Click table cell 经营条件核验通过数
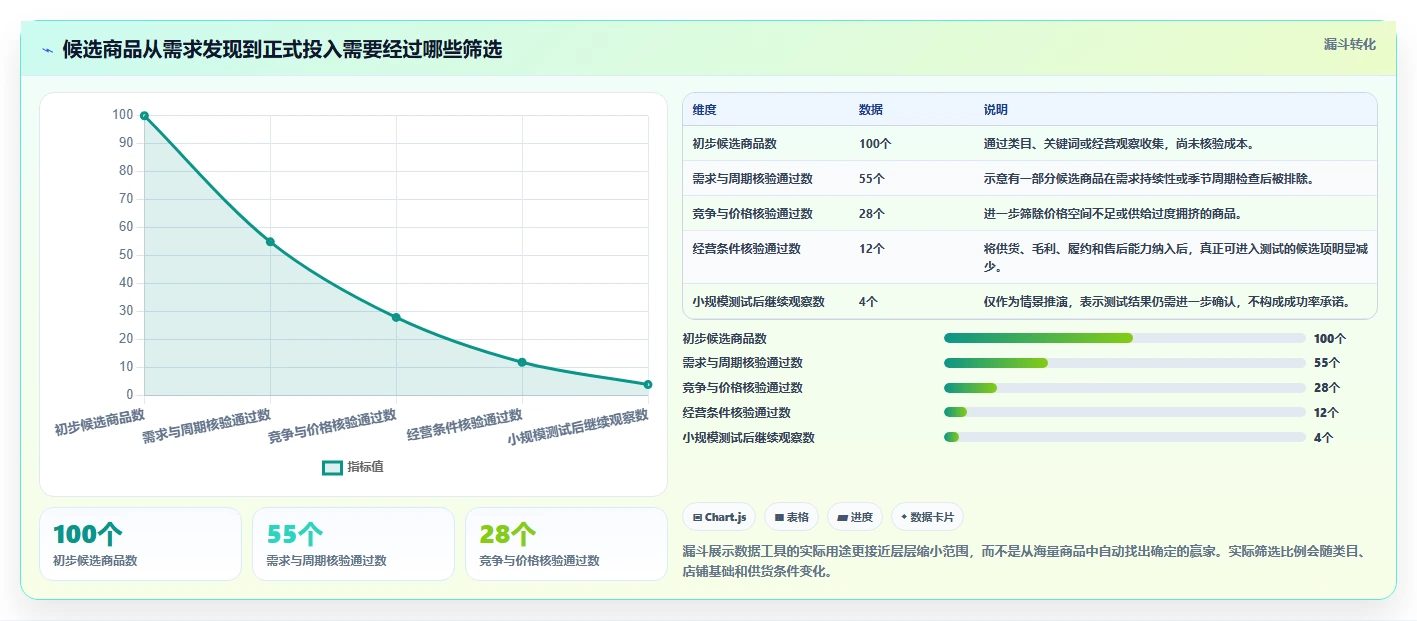This screenshot has width=1417, height=621. (746, 249)
